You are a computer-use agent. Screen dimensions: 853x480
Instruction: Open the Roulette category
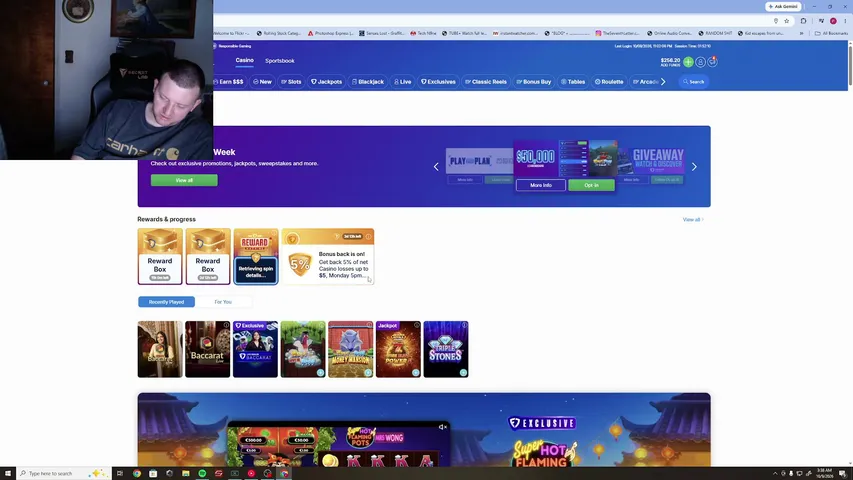coord(609,82)
